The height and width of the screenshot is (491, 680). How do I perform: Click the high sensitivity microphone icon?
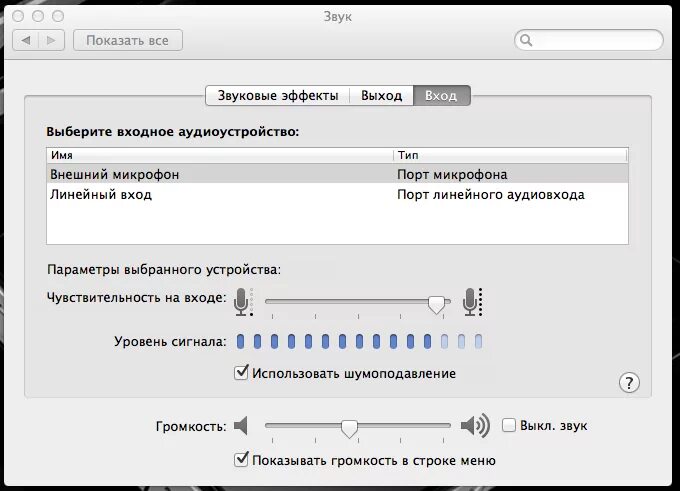pyautogui.click(x=472, y=301)
